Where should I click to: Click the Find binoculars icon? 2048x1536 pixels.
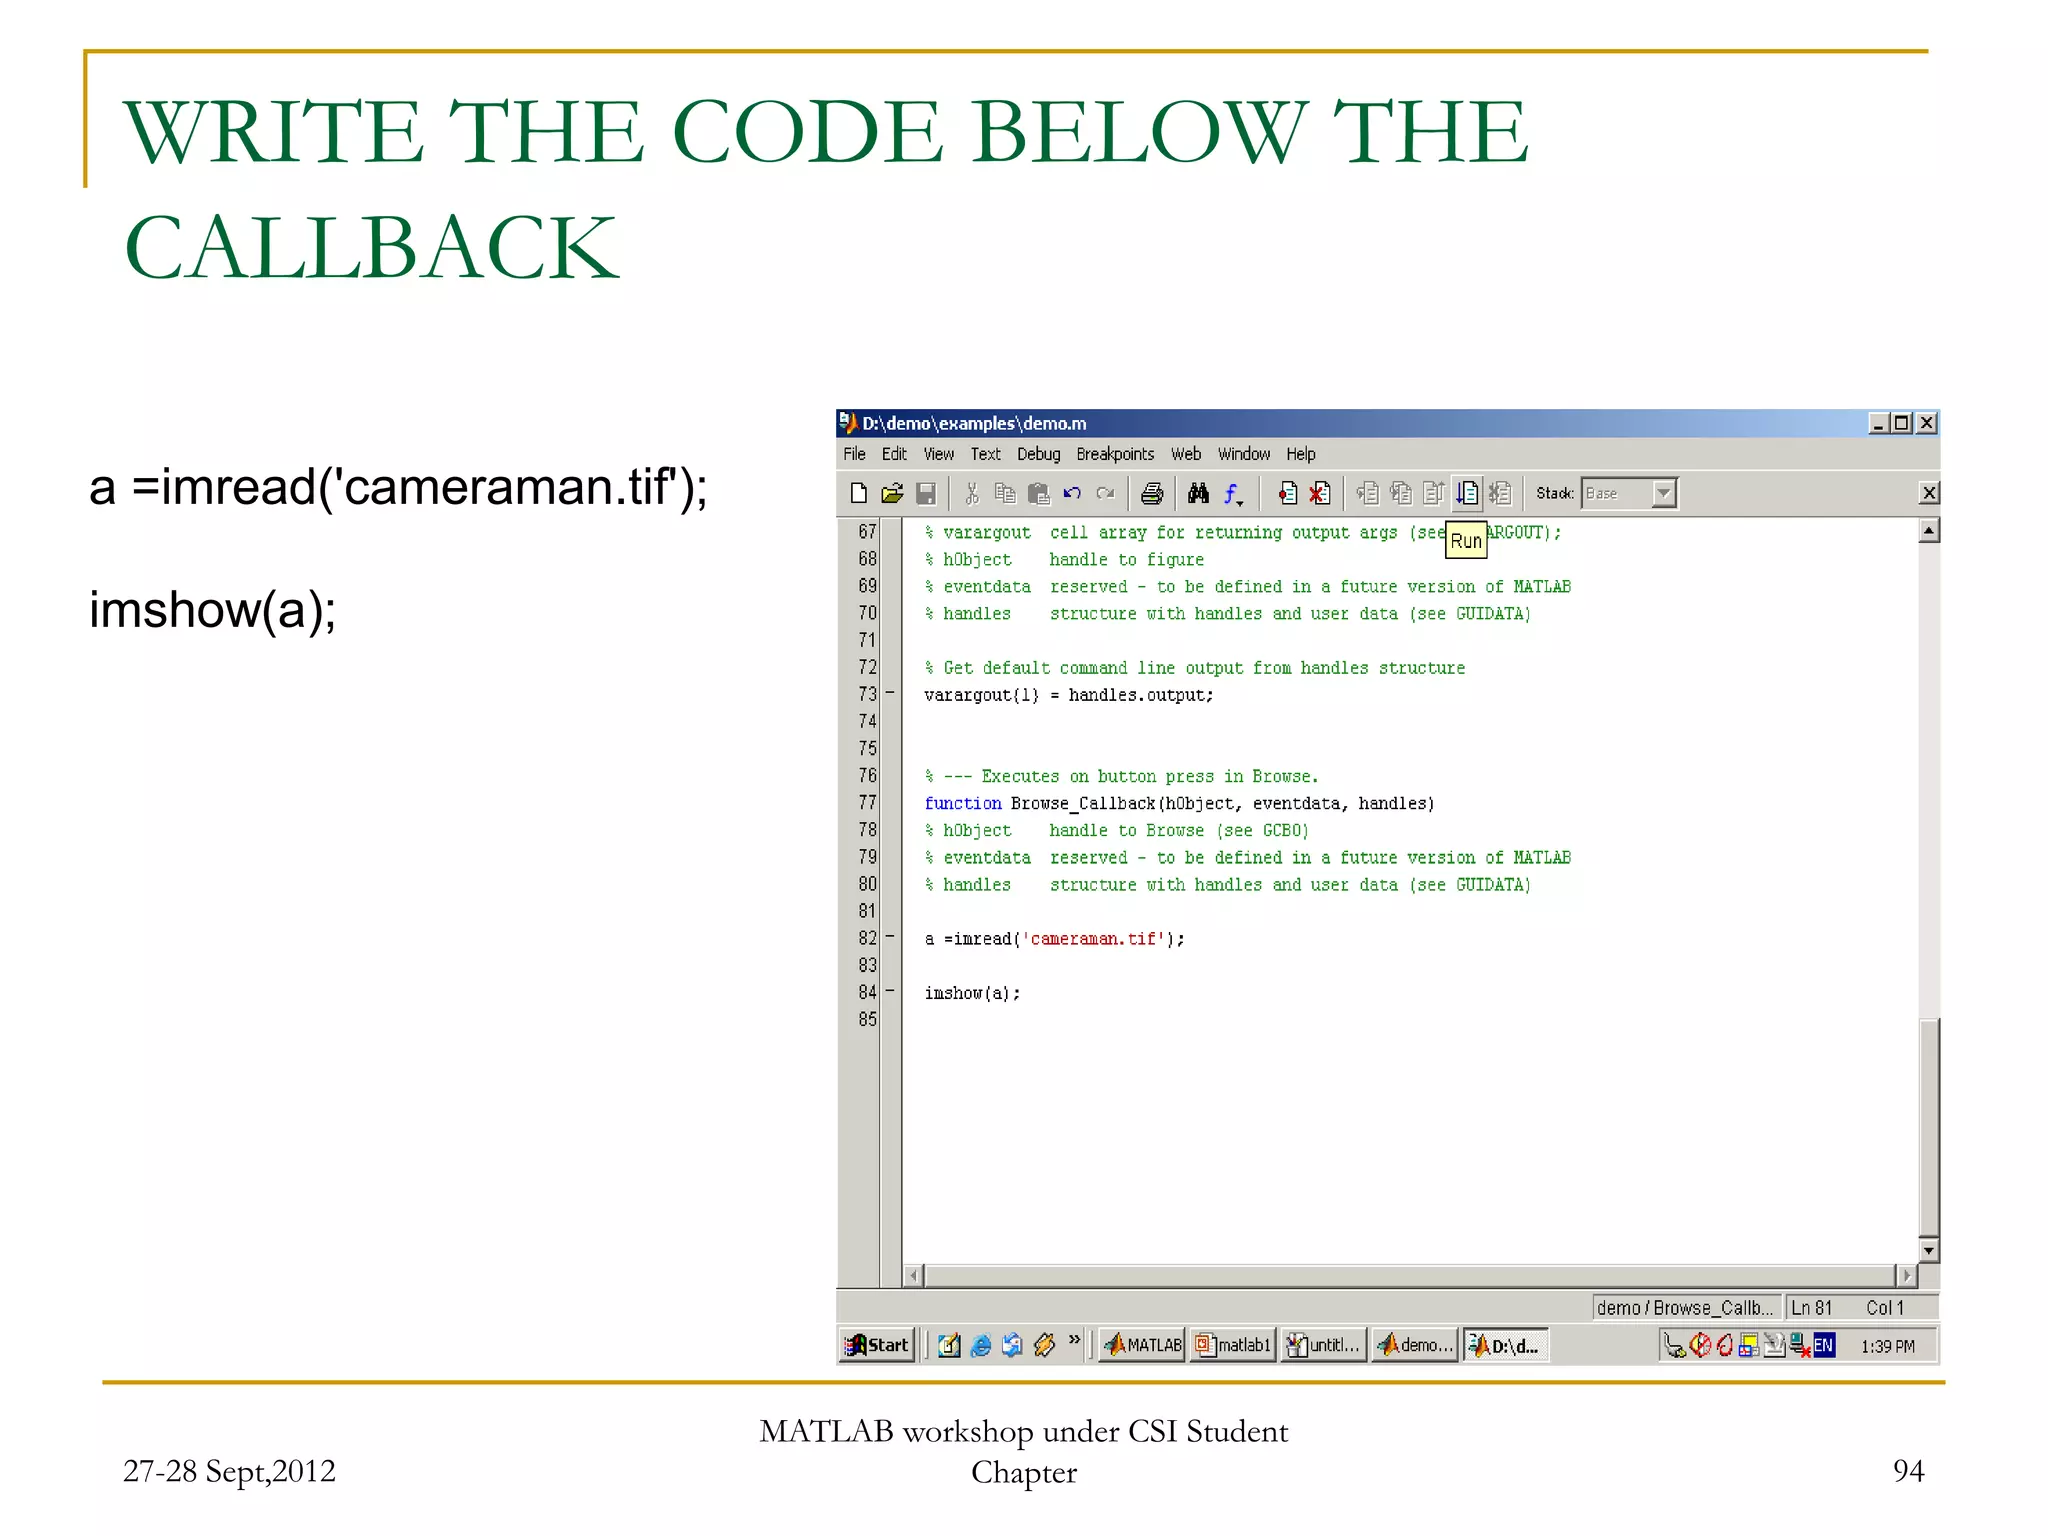[1198, 493]
